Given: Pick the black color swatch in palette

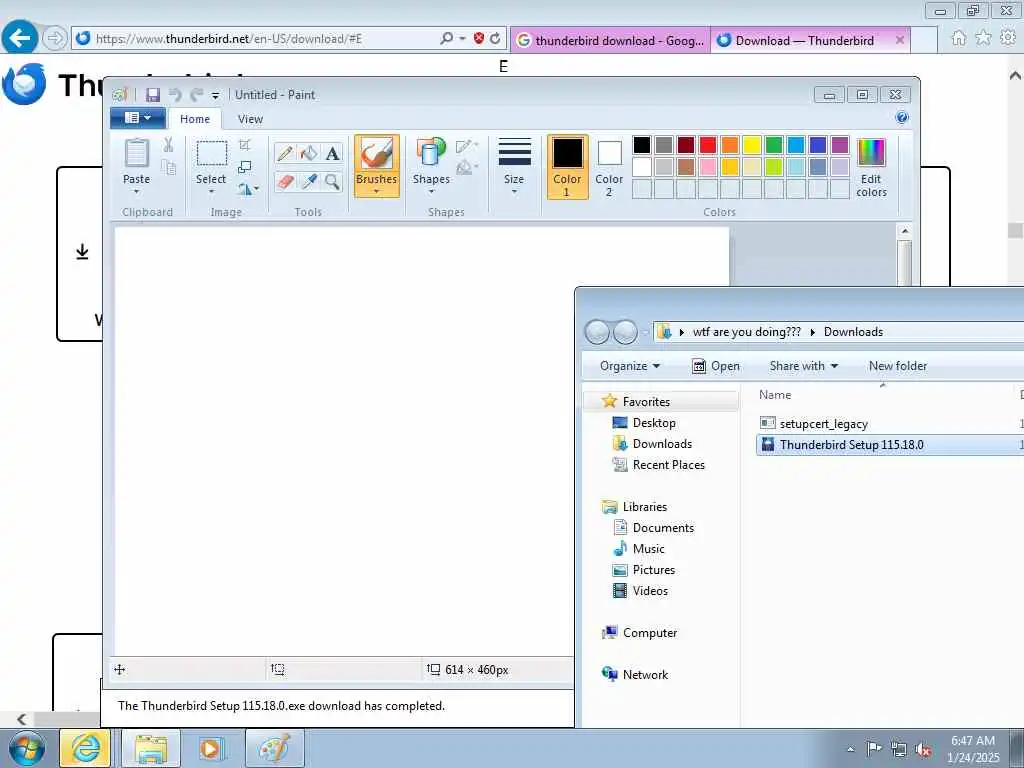Looking at the screenshot, I should click(642, 145).
